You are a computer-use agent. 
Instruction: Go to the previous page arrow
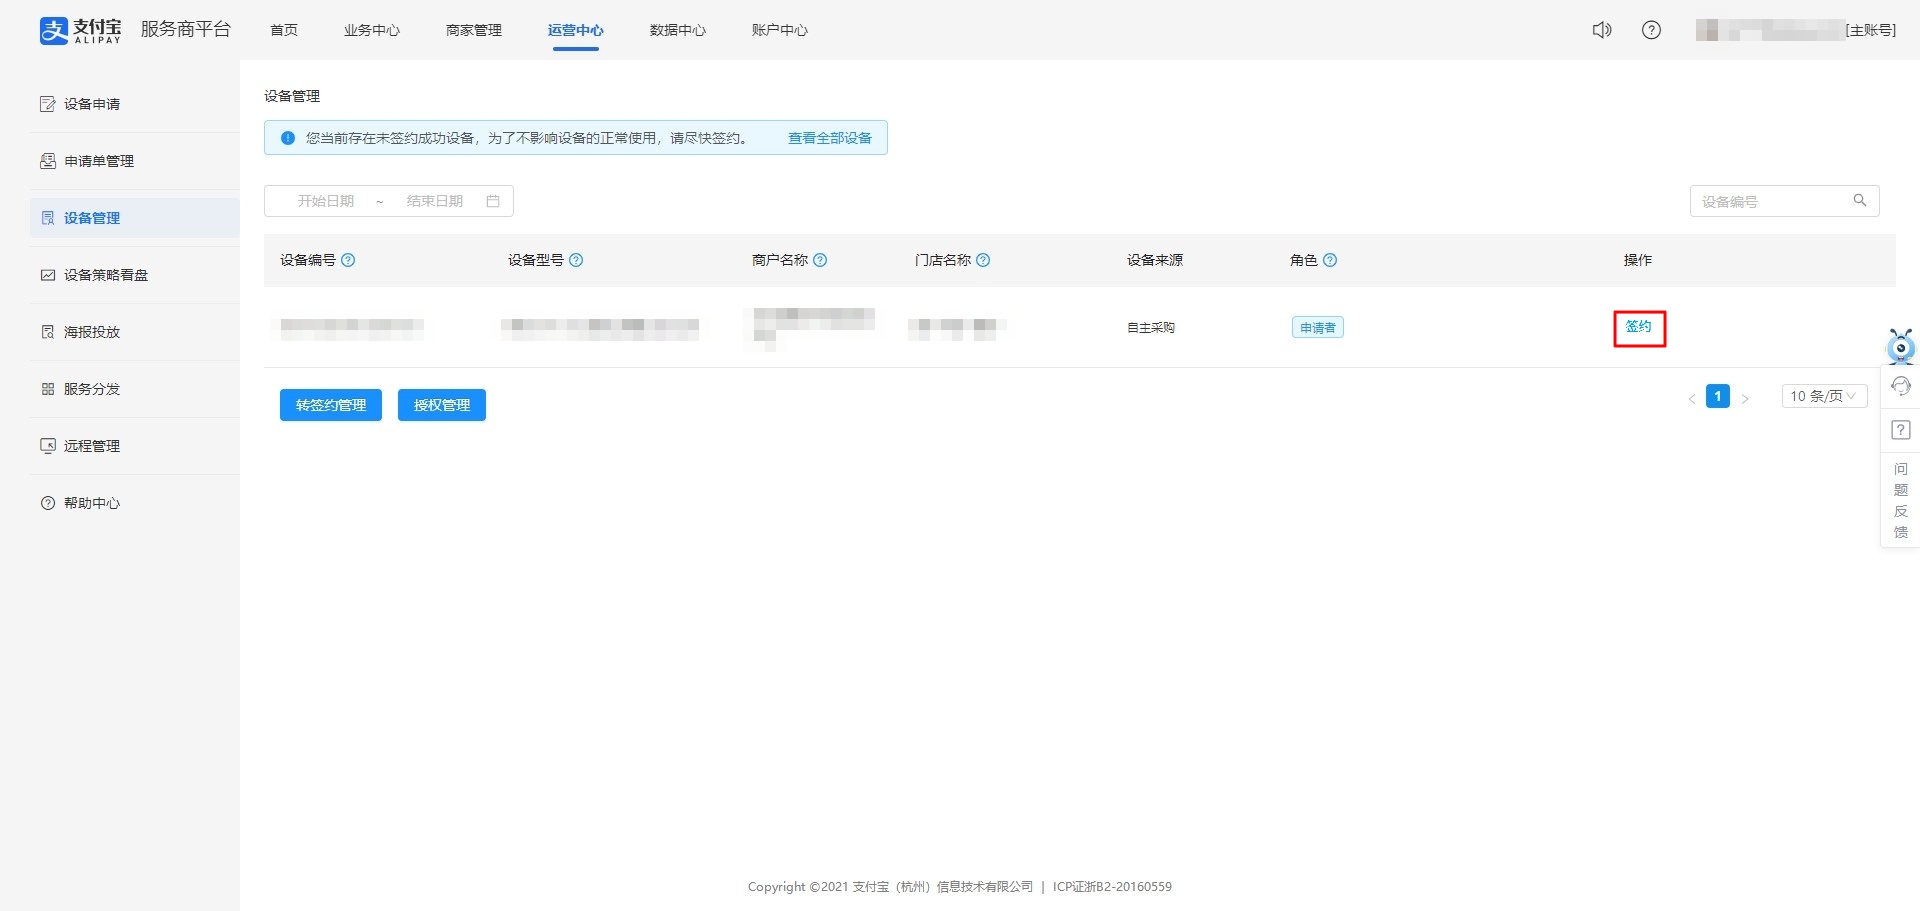coord(1692,398)
